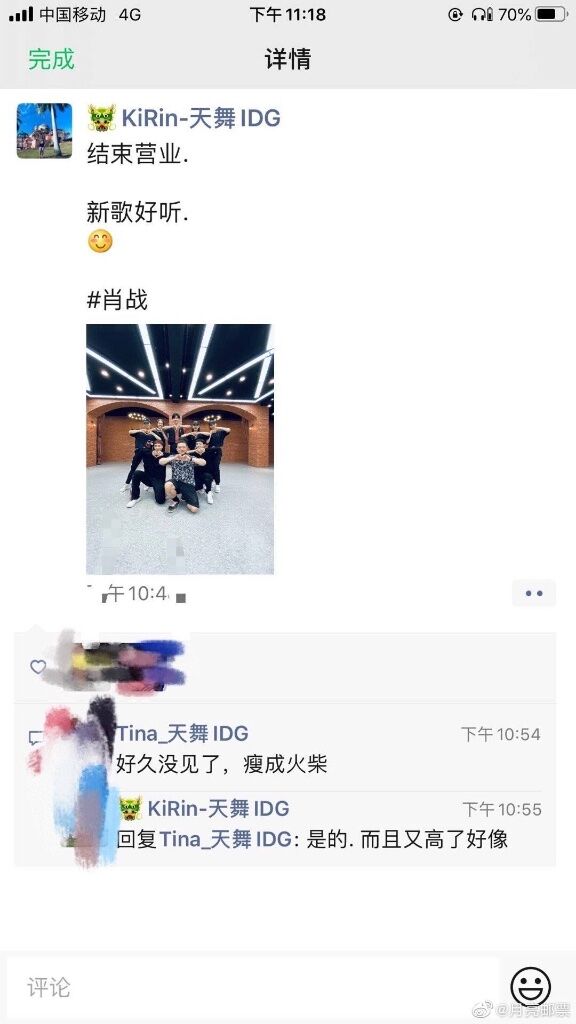Viewport: 576px width, 1024px height.
Task: Open the poster's palm tree profile avatar
Action: point(44,131)
